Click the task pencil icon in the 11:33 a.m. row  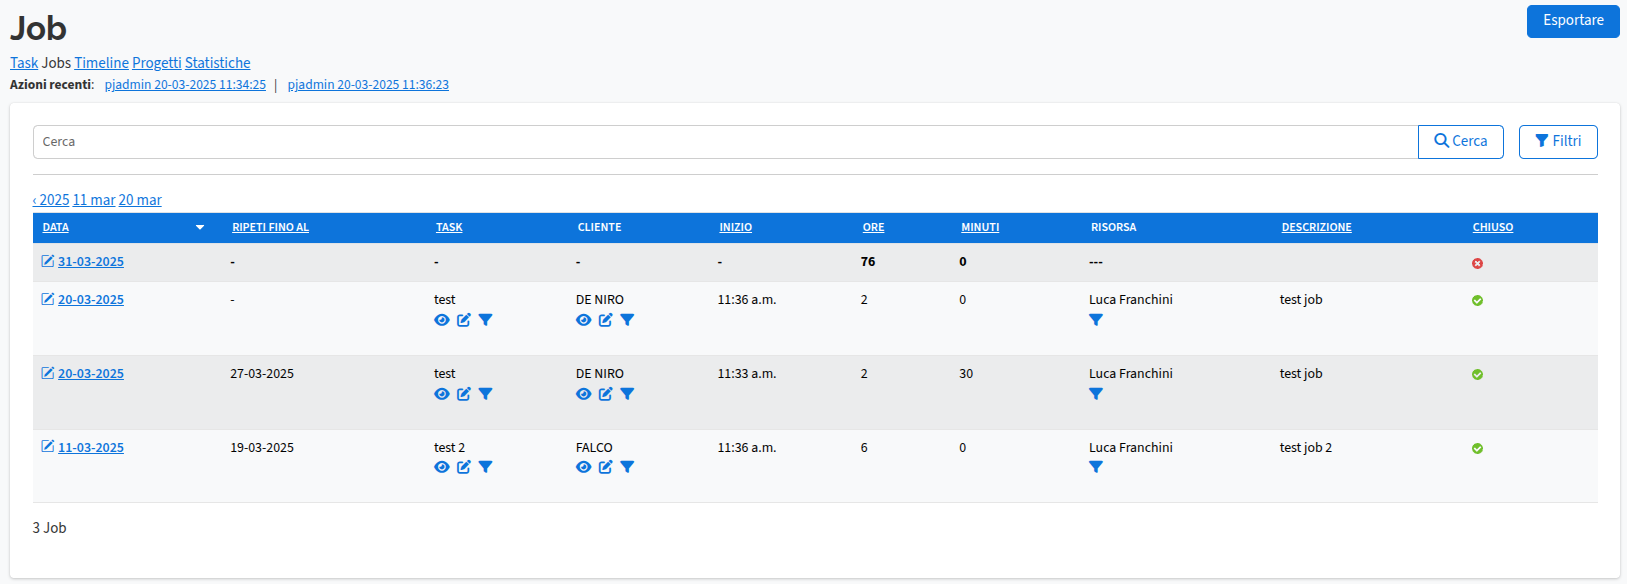click(x=464, y=394)
